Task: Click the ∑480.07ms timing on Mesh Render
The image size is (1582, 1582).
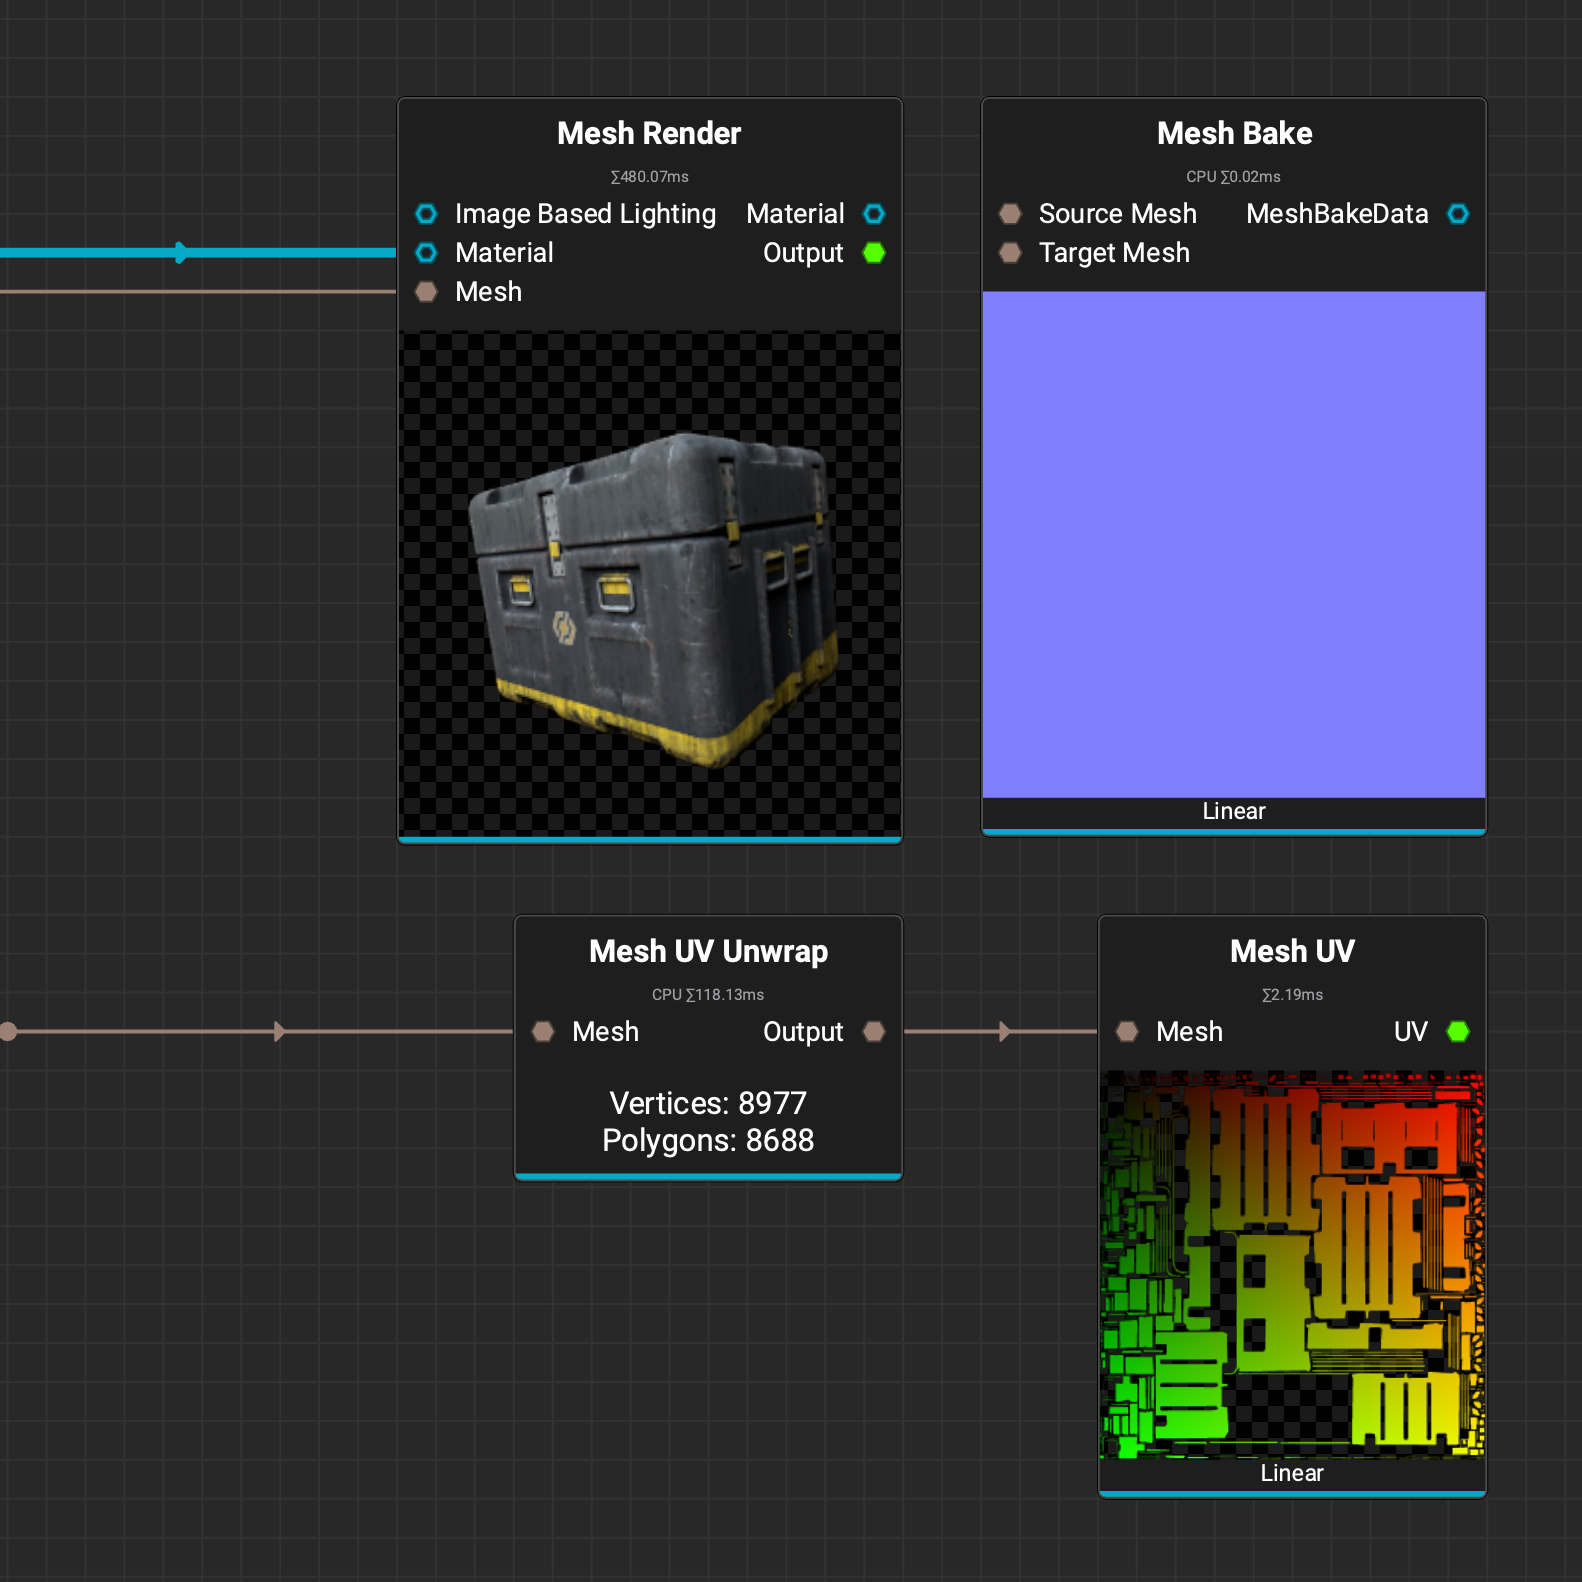Action: [x=650, y=177]
